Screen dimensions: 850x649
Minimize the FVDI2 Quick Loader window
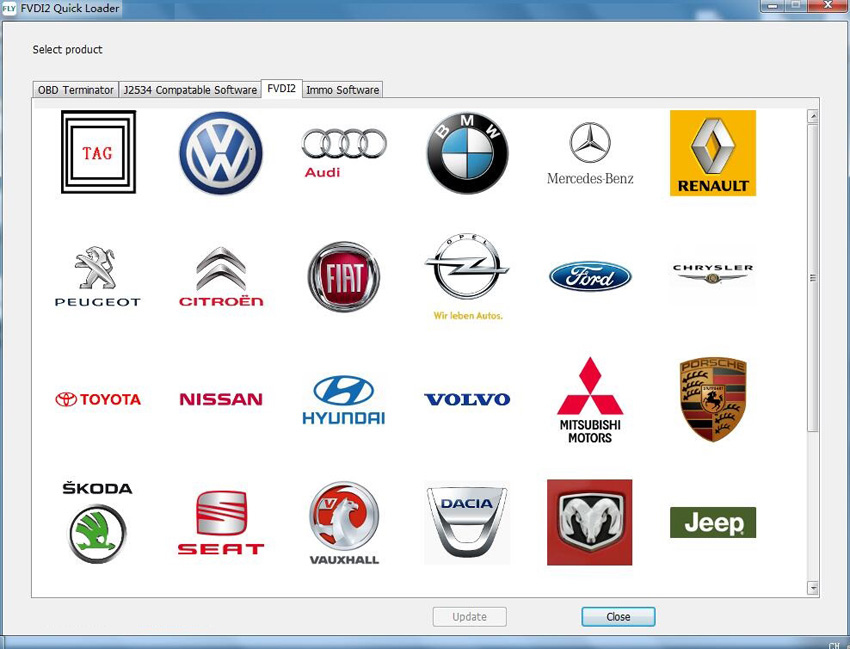point(774,5)
